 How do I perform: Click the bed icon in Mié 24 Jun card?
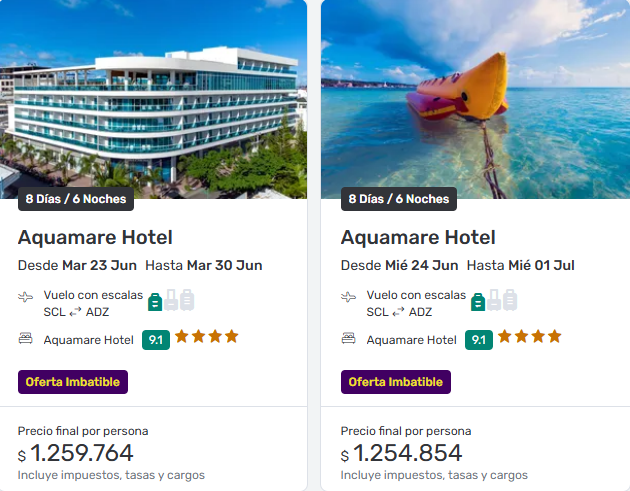349,339
